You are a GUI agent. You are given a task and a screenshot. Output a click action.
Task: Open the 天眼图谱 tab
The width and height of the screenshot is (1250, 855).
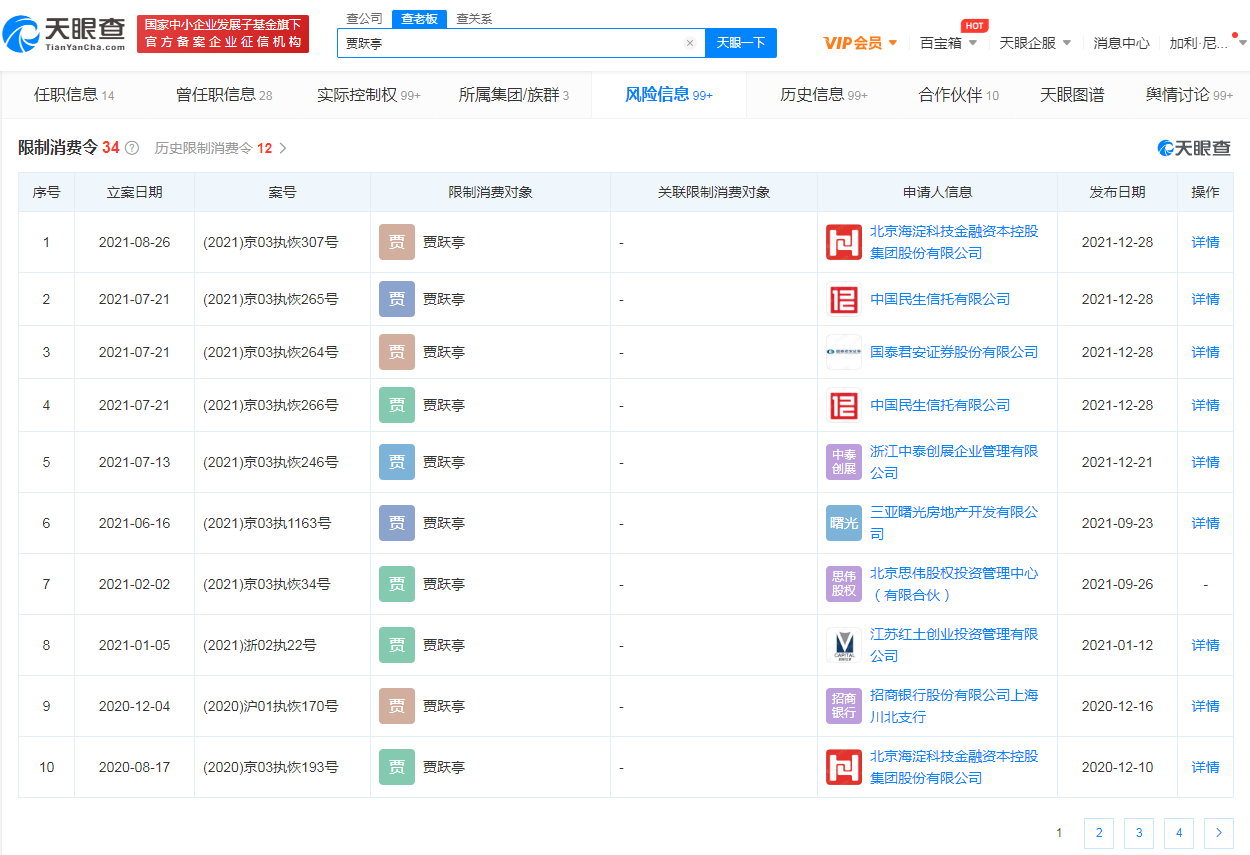click(1072, 95)
